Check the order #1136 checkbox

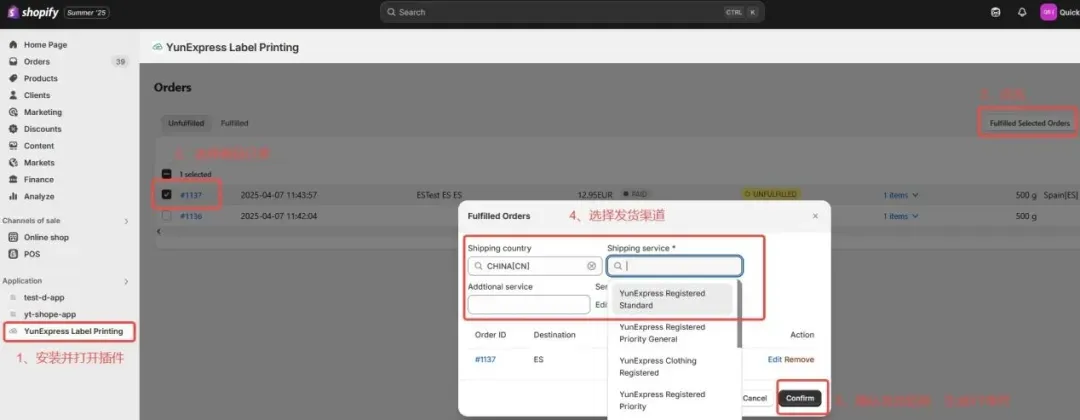166,216
